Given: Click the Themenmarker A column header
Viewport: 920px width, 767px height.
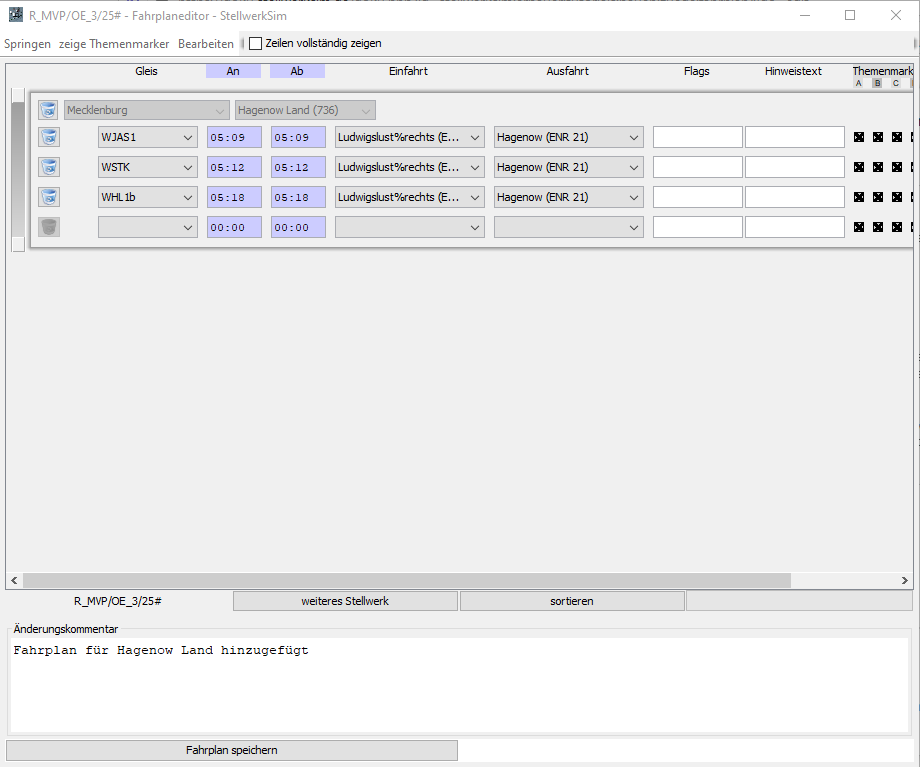Looking at the screenshot, I should pos(858,83).
